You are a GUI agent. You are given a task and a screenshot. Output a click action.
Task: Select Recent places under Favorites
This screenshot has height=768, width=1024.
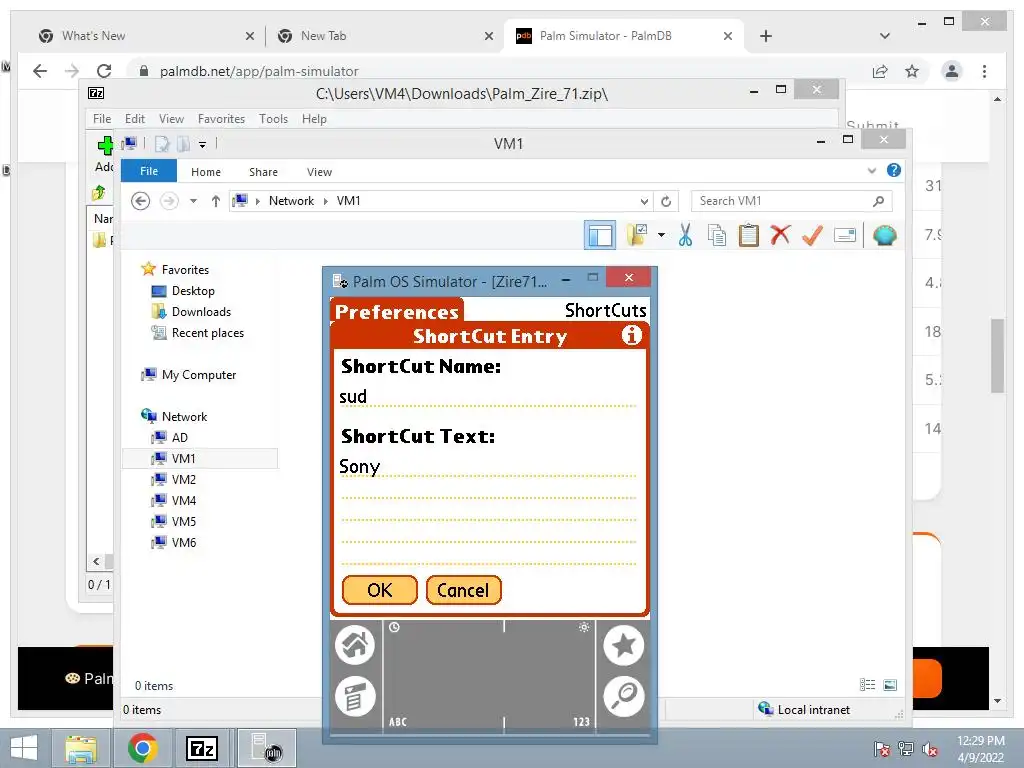[x=208, y=332]
